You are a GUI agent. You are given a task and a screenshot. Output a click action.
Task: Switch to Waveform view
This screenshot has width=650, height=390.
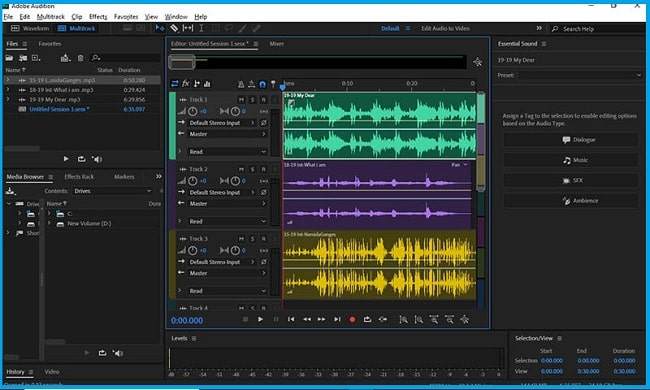tap(30, 29)
